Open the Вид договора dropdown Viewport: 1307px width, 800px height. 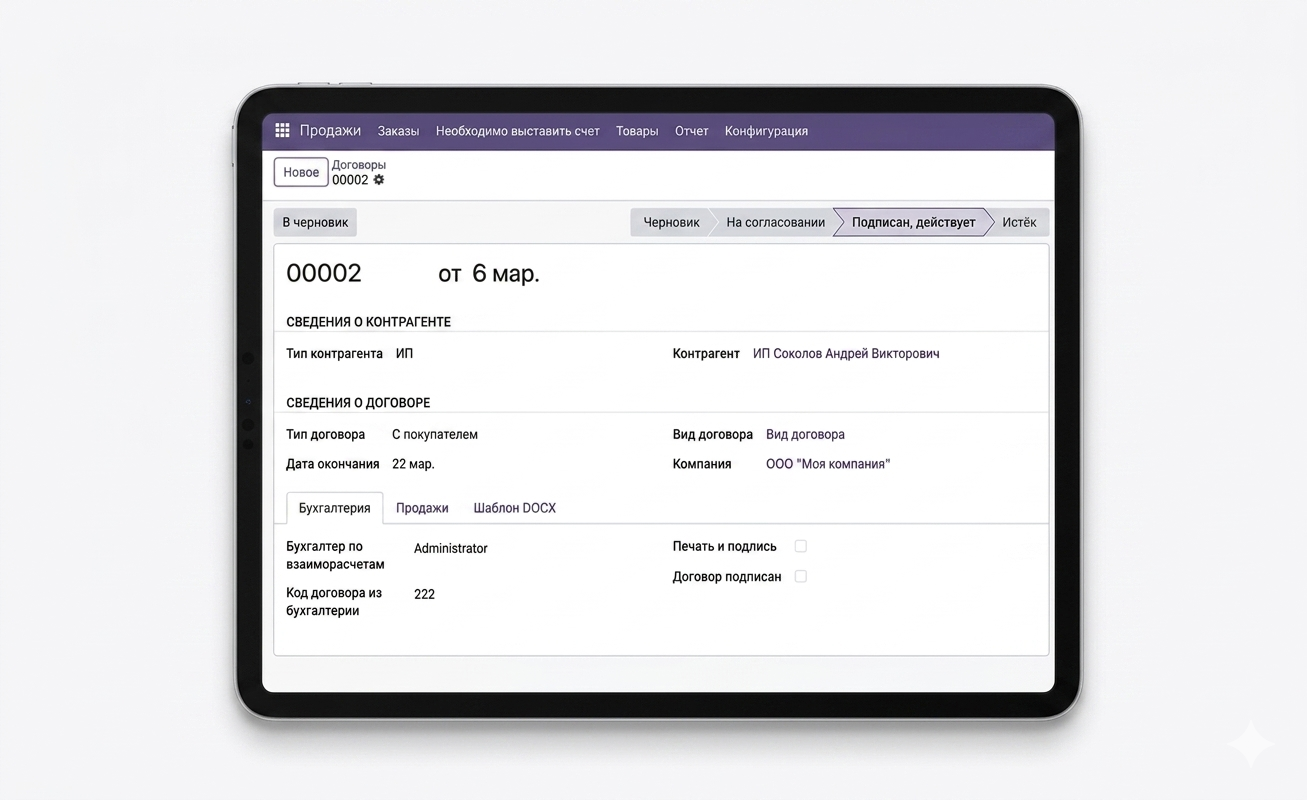(805, 434)
